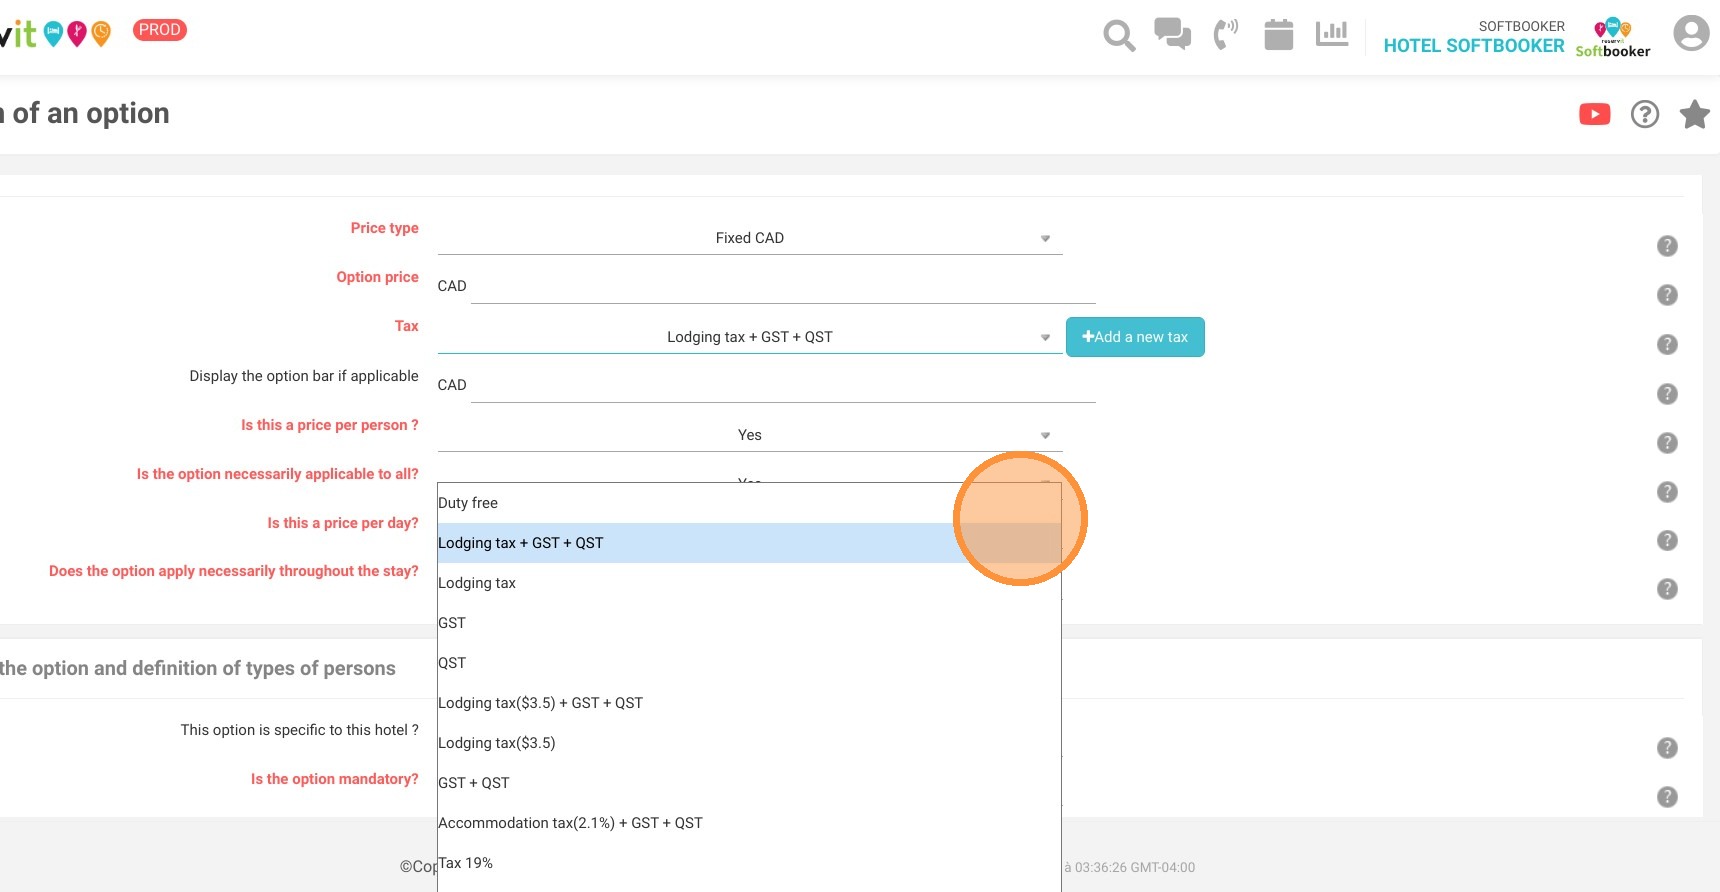
Task: Click the Display the option bar CAD input
Action: point(783,385)
